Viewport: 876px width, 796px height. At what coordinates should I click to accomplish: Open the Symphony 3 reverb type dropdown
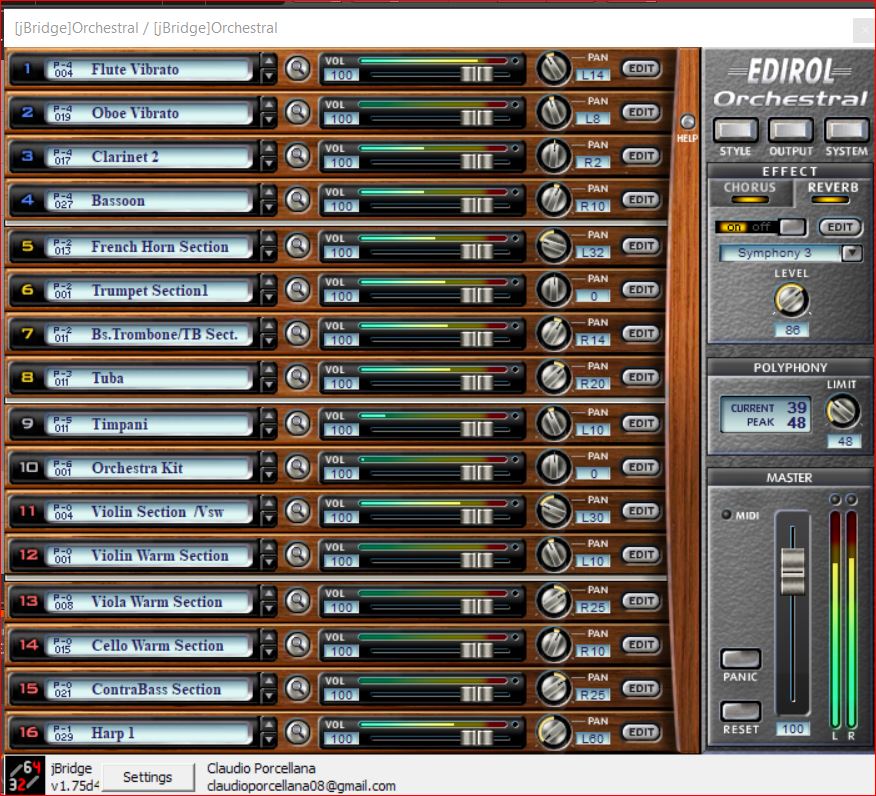(x=852, y=253)
